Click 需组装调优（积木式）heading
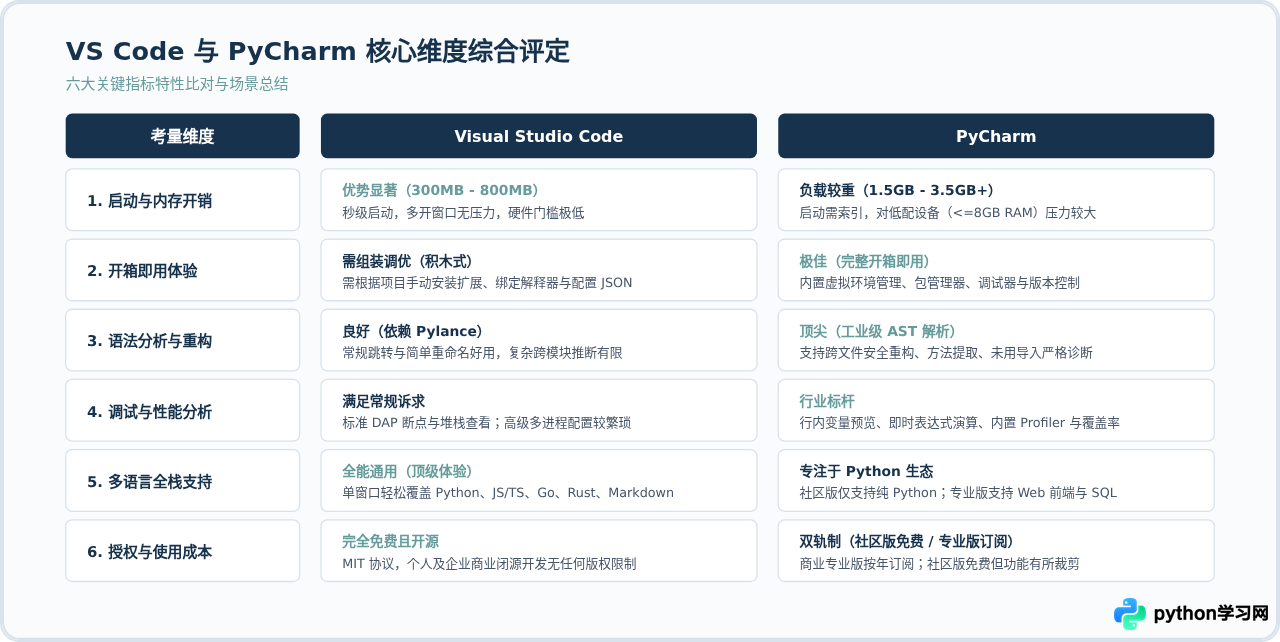This screenshot has height=642, width=1280. tap(408, 260)
